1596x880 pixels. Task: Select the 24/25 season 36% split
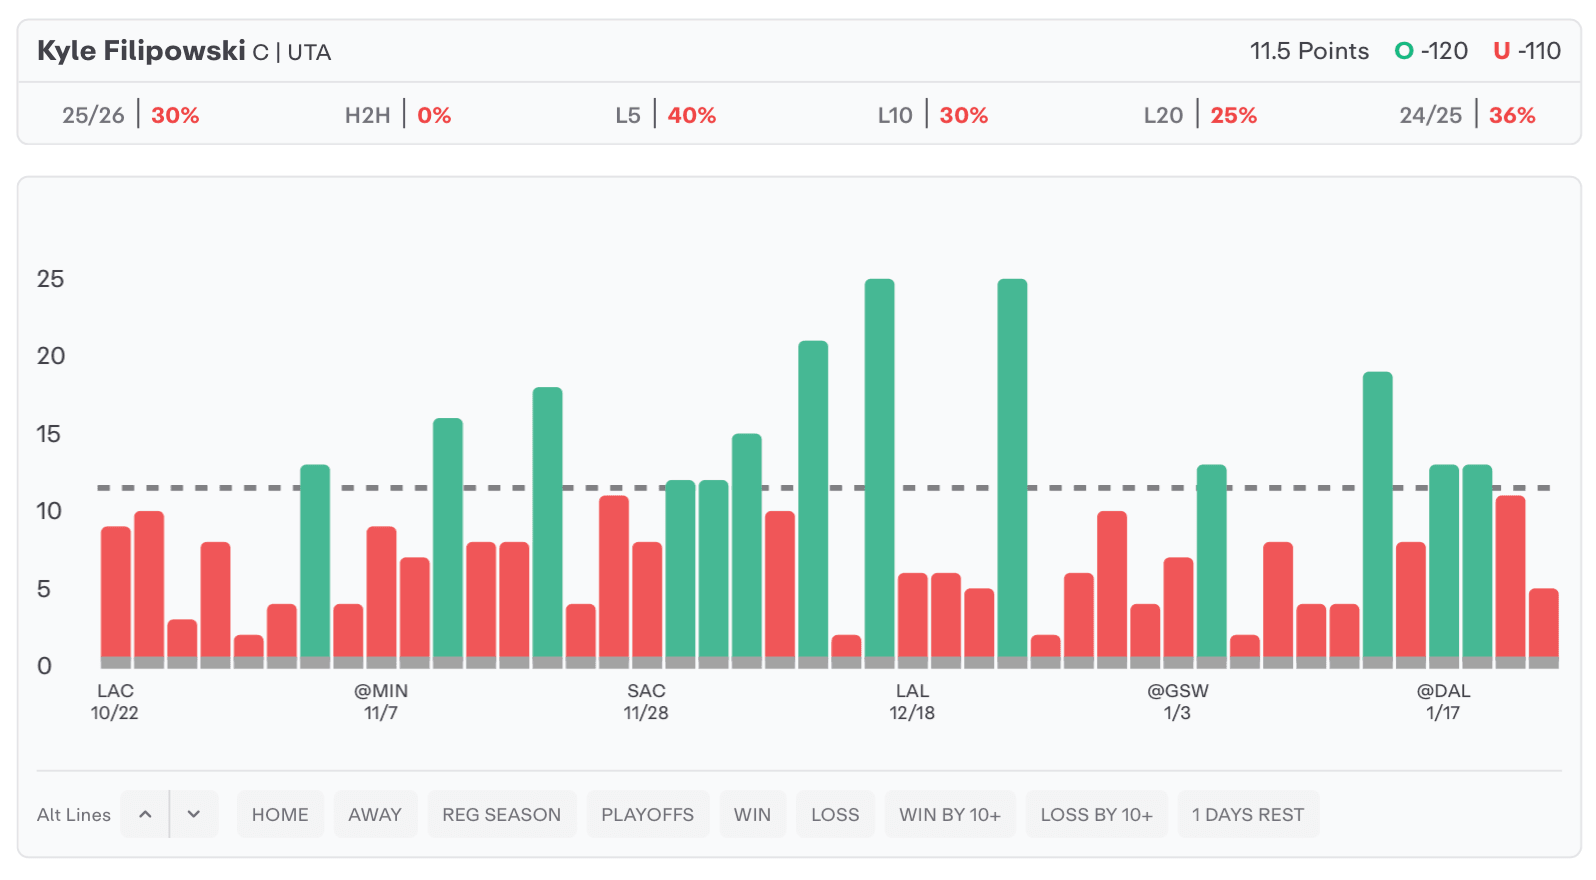click(x=1467, y=115)
